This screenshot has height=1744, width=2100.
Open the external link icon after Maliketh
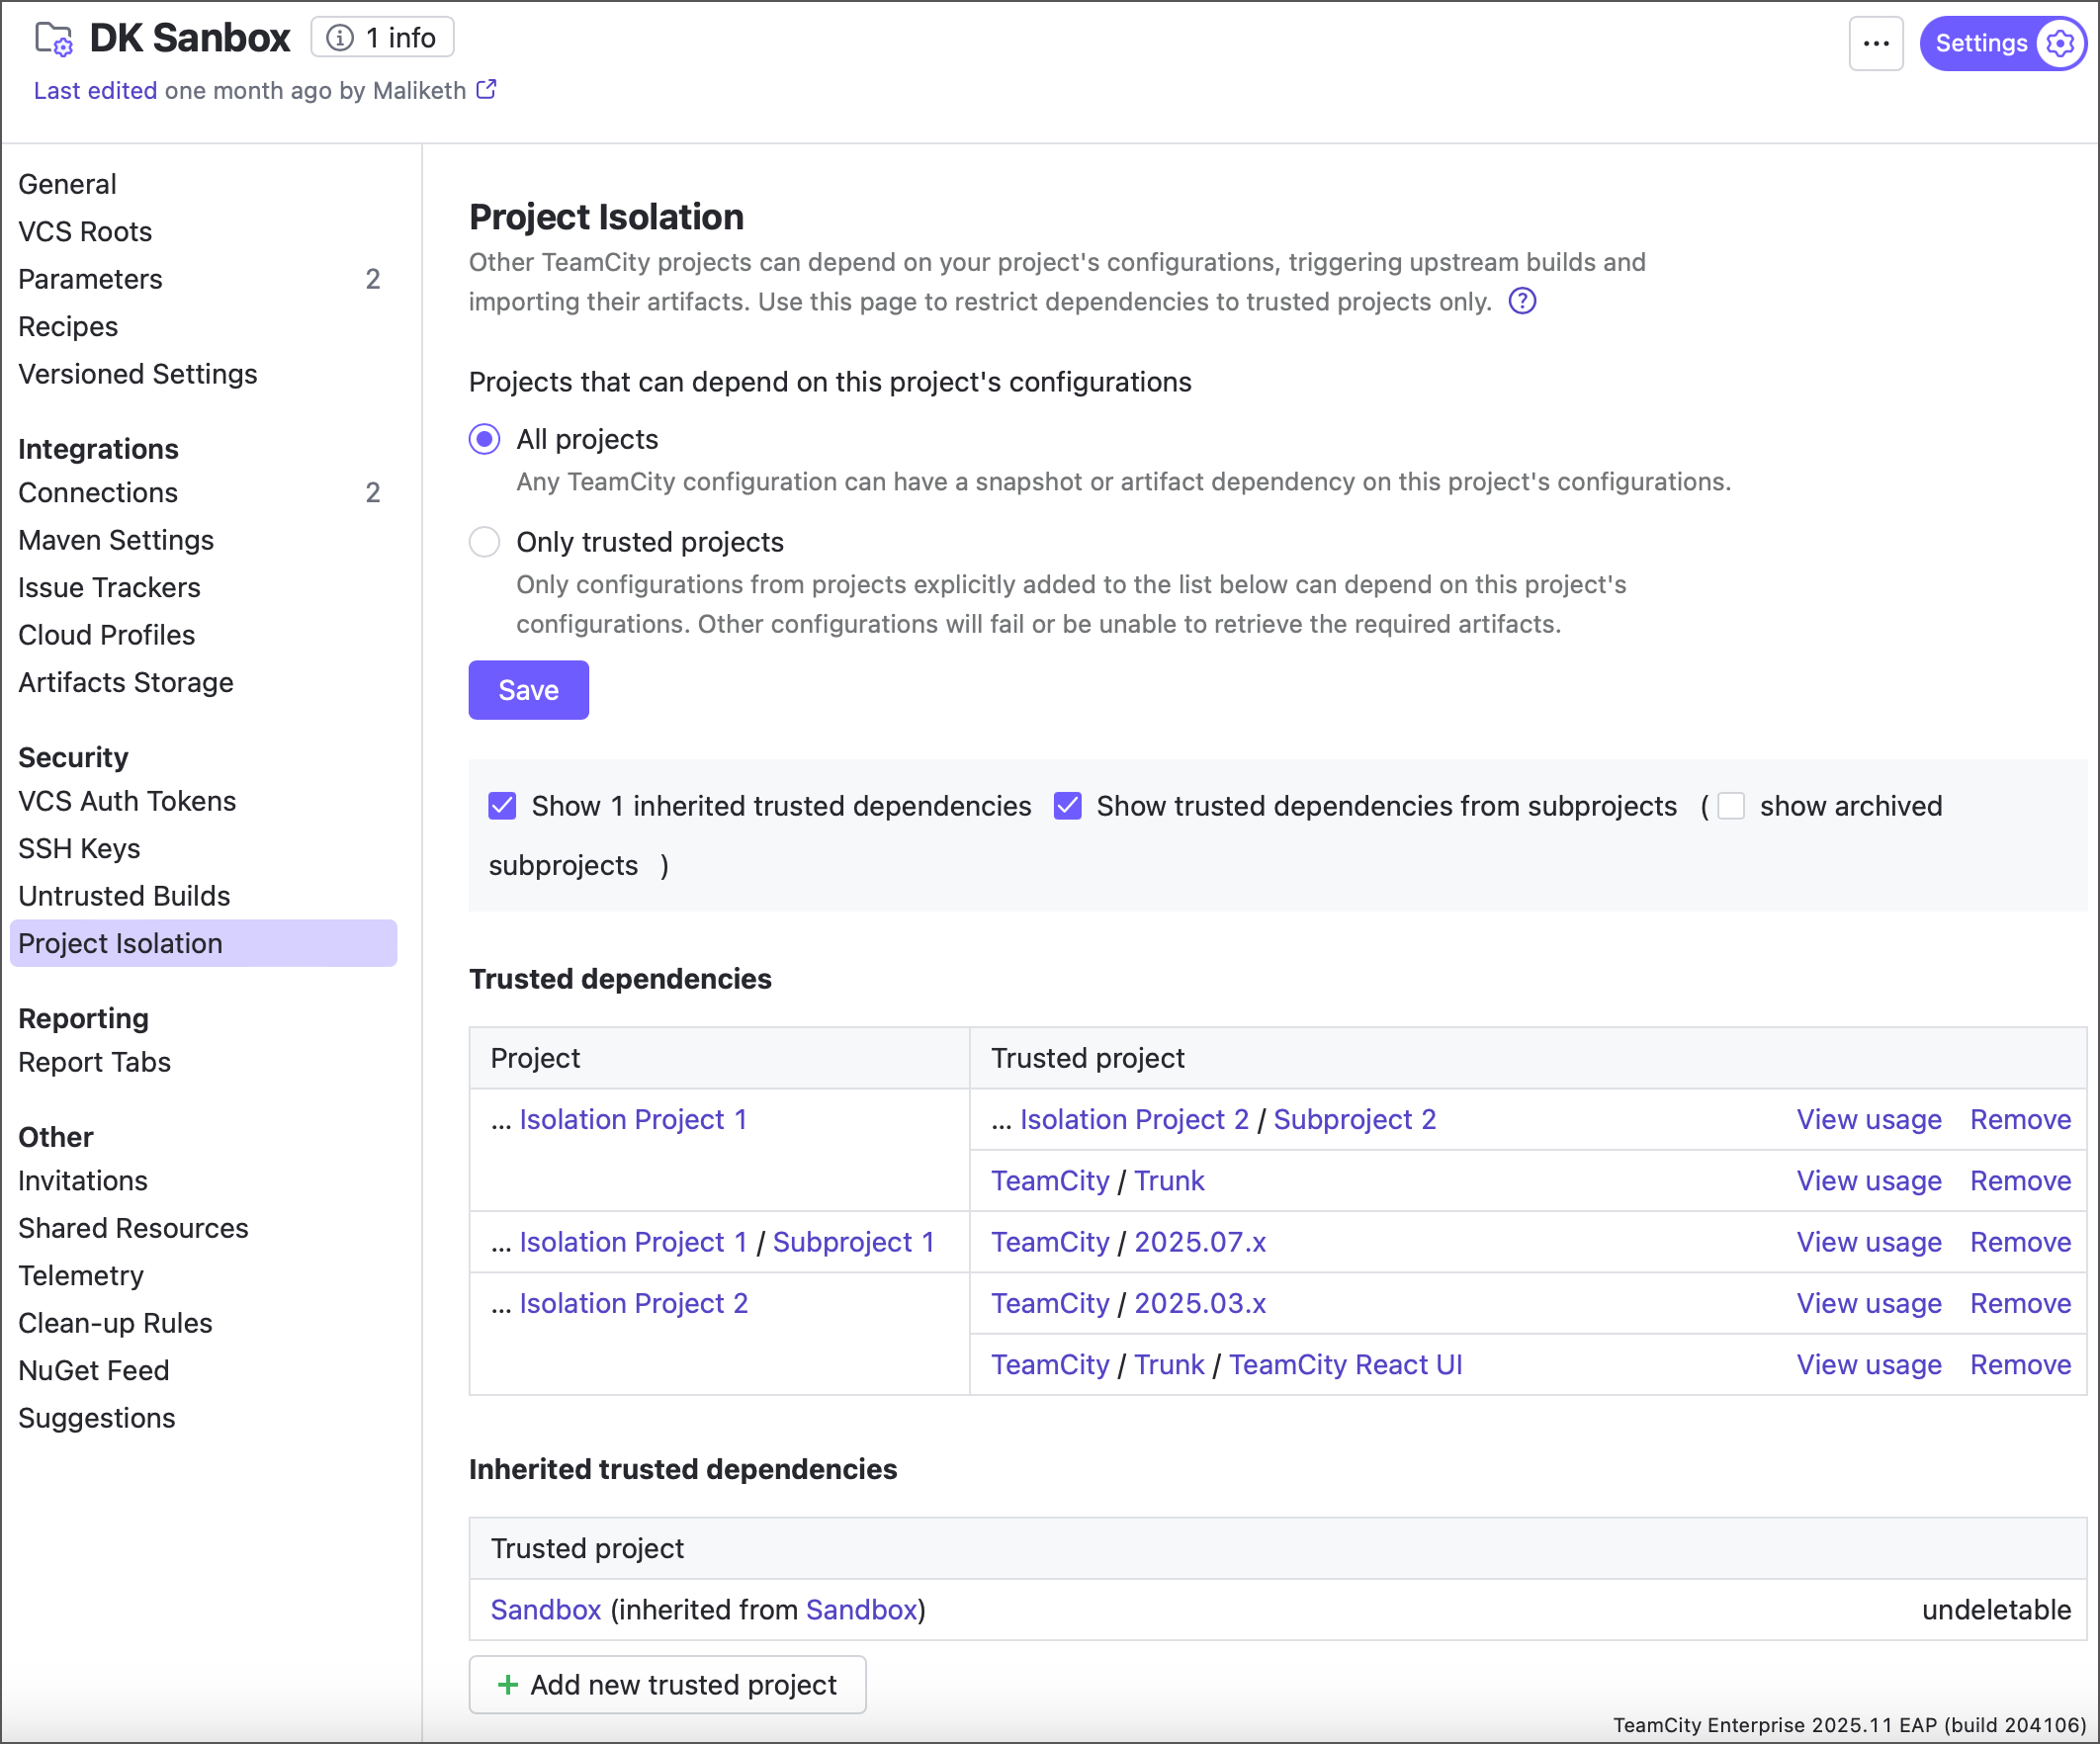pos(486,90)
